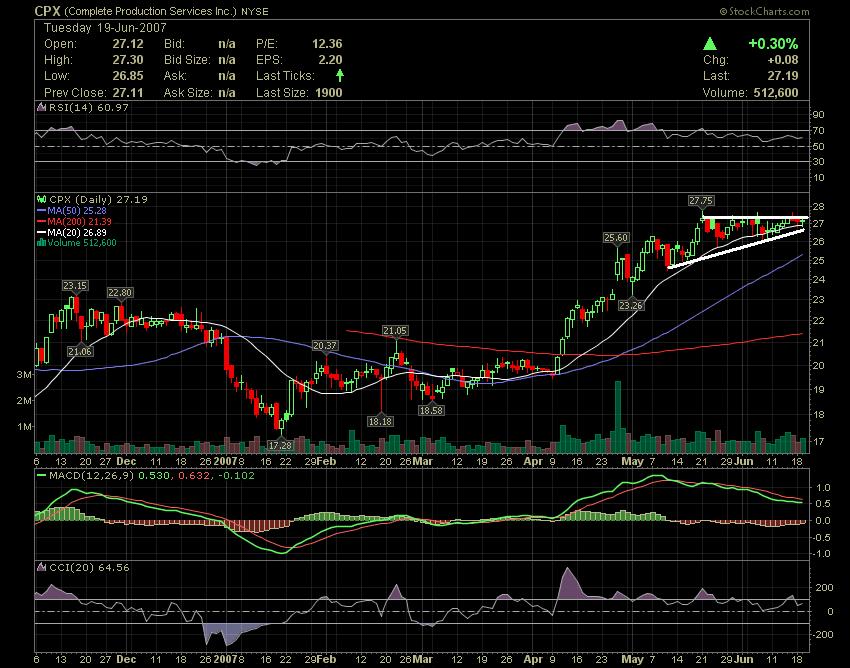Click the green Last Ticks up arrow
850x668 pixels.
340,75
